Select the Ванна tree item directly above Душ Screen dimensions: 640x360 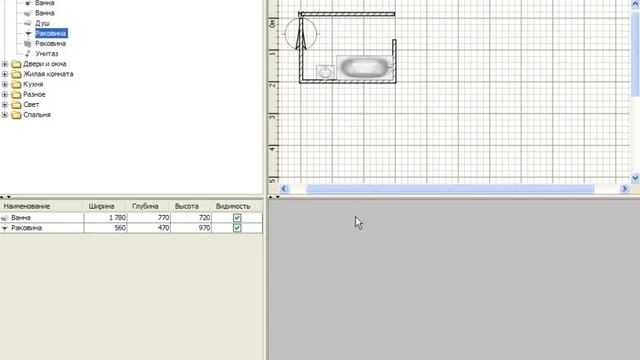[x=45, y=13]
